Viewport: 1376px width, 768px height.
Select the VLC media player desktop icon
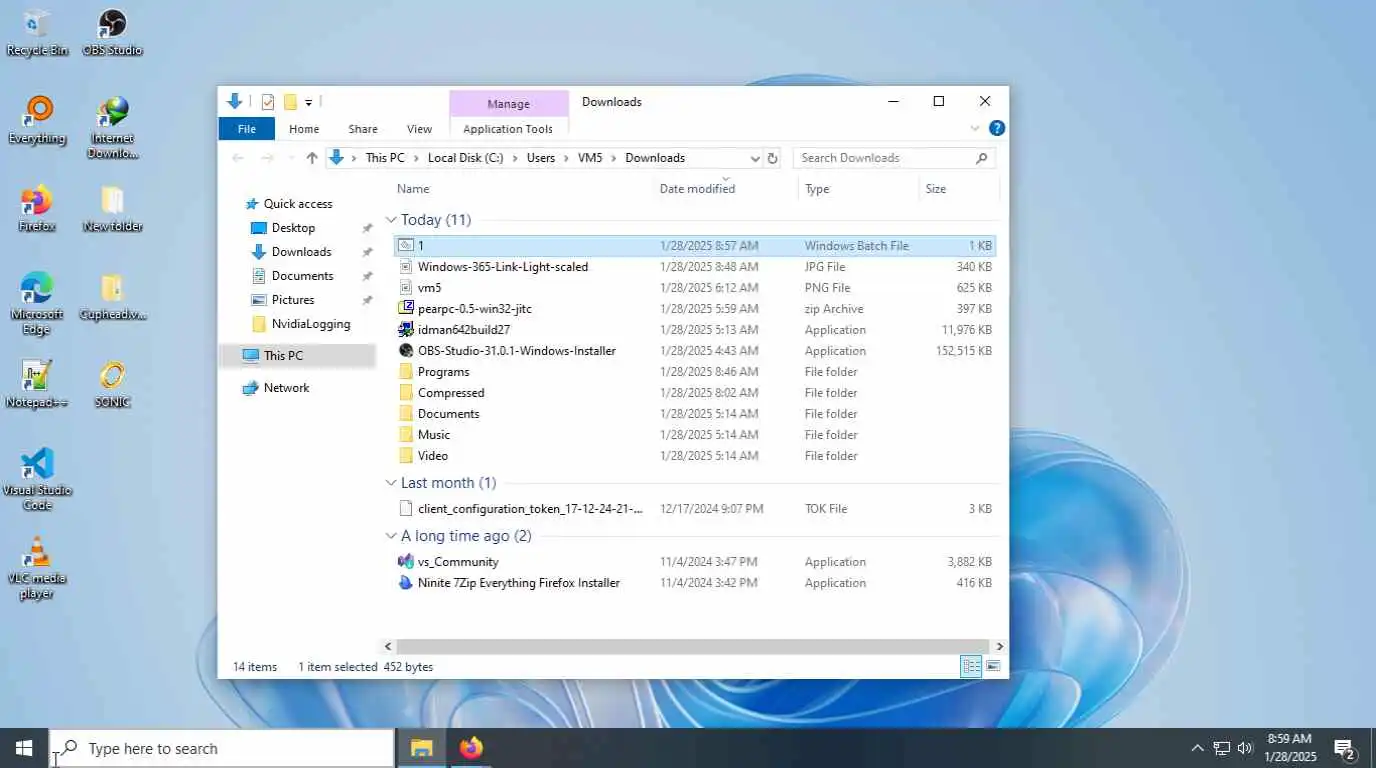(x=37, y=568)
